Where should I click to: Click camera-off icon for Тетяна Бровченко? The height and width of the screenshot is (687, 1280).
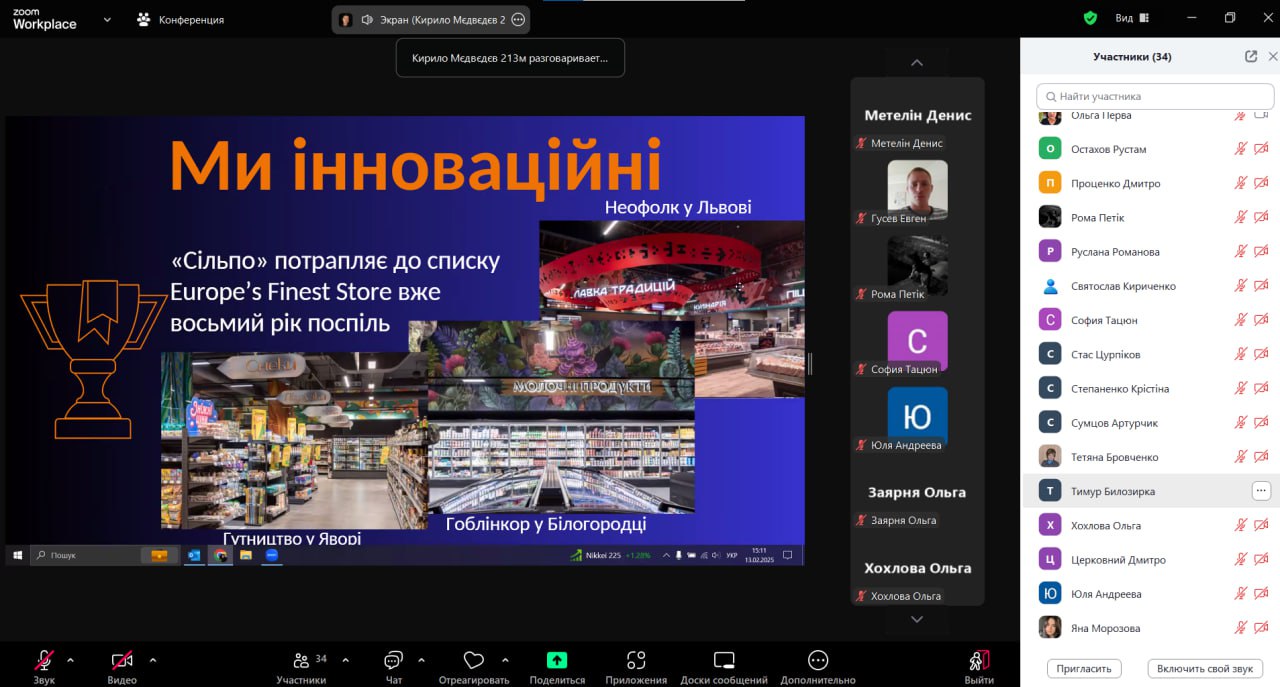pos(1261,457)
